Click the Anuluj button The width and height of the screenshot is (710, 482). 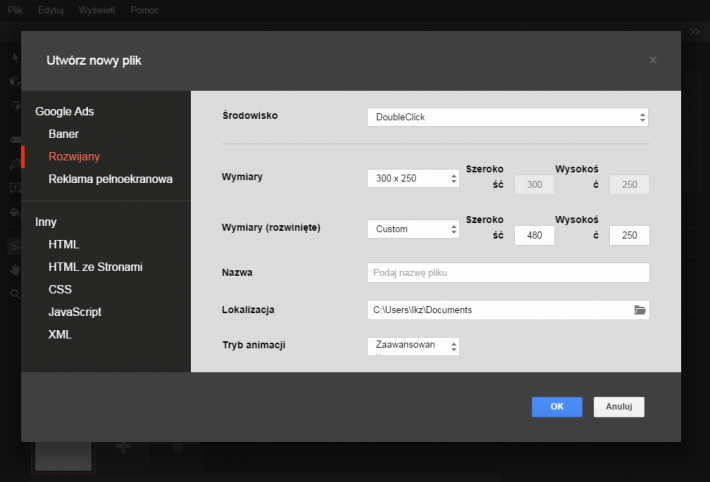tap(619, 407)
